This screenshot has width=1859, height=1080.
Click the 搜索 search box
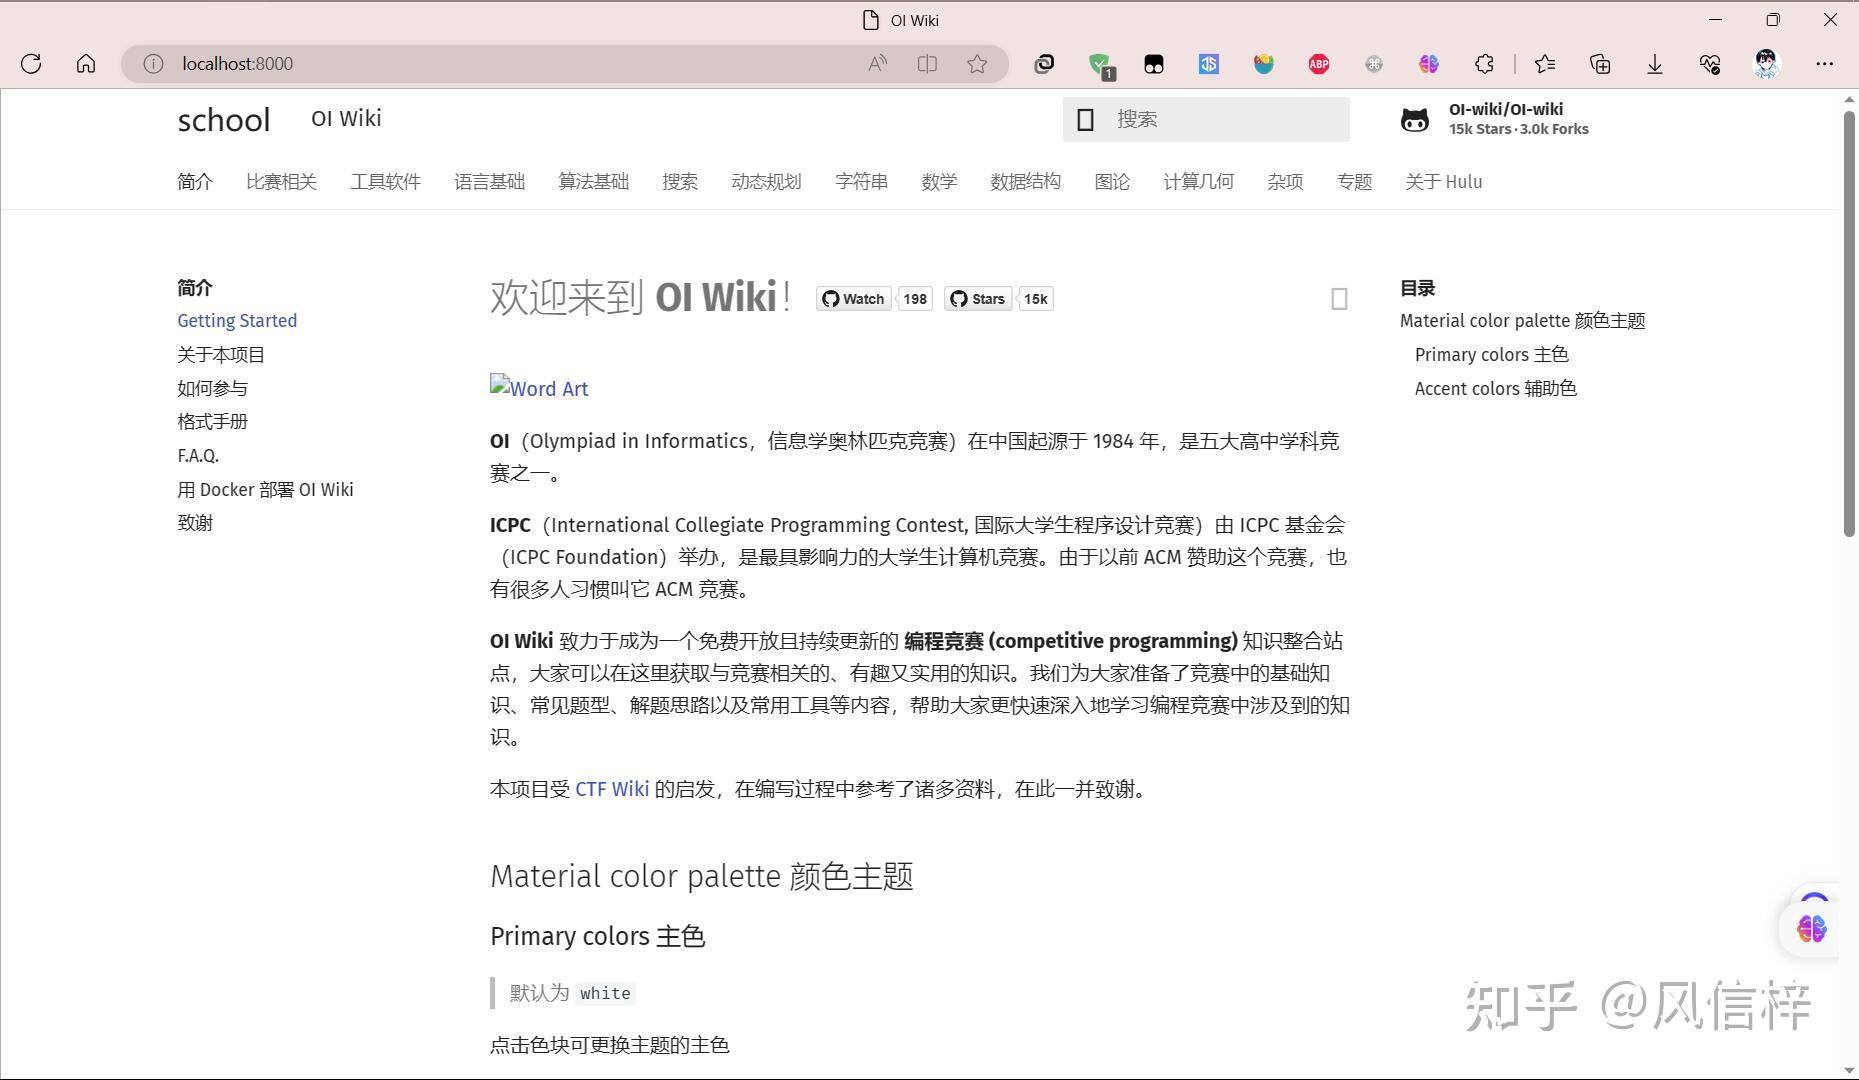[x=1205, y=119]
